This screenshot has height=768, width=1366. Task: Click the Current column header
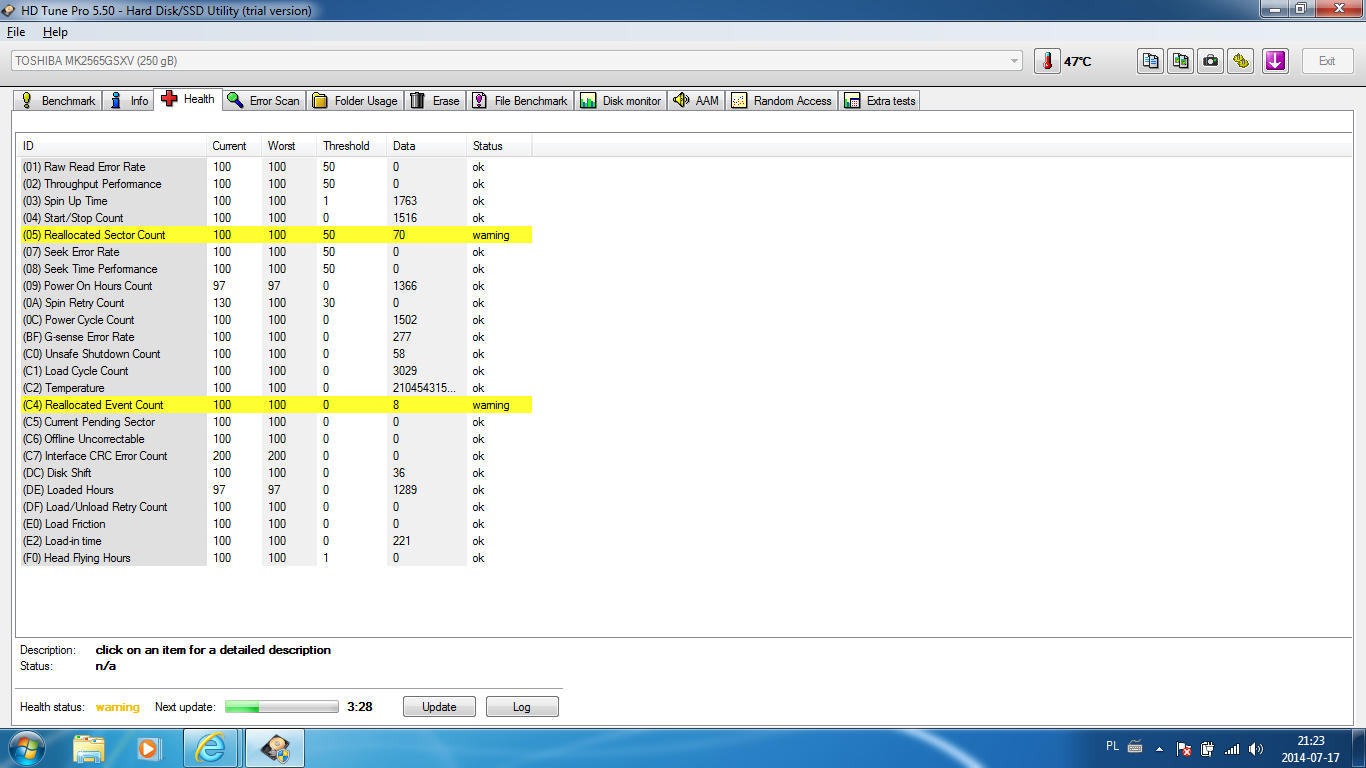point(234,146)
